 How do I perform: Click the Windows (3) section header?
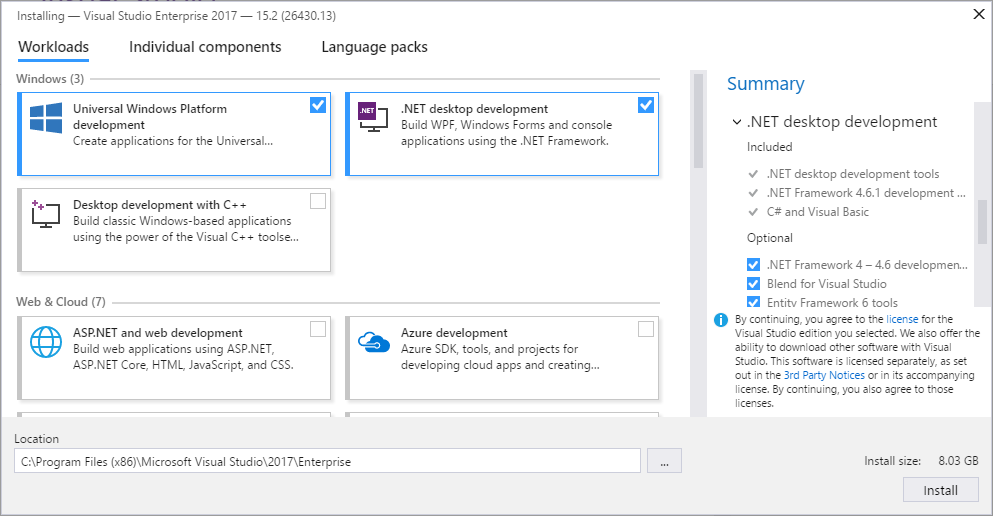50,79
